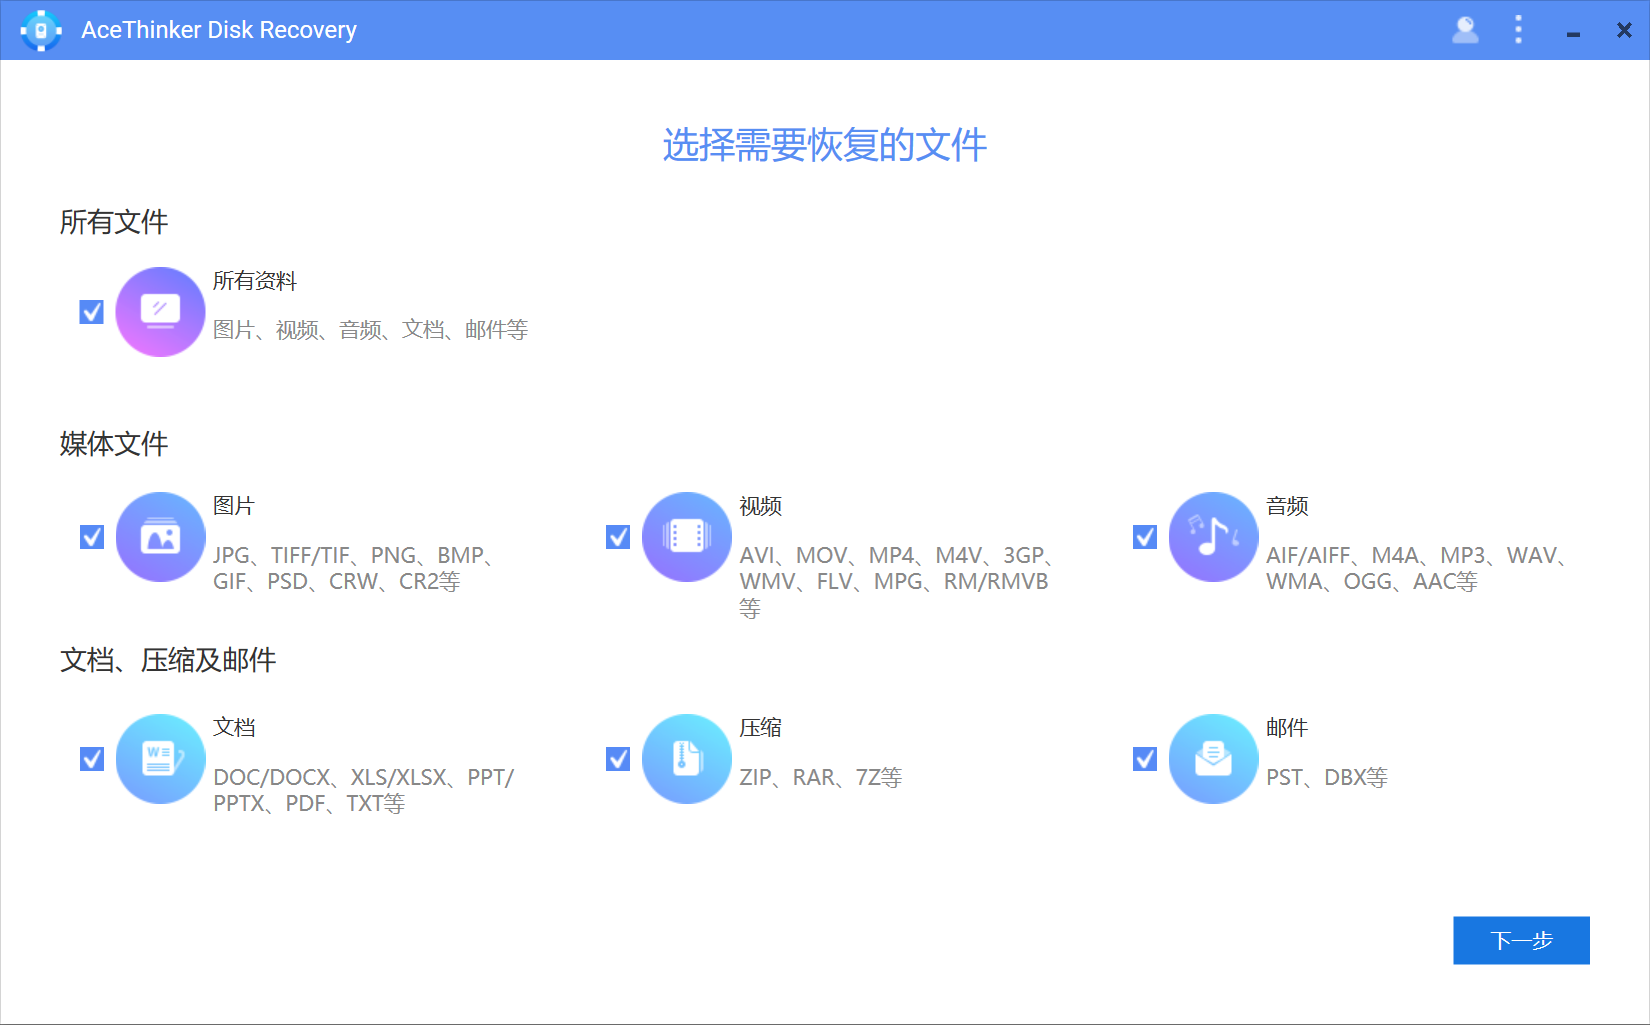Click the ZIP、RAR、7Z等 description

(821, 777)
